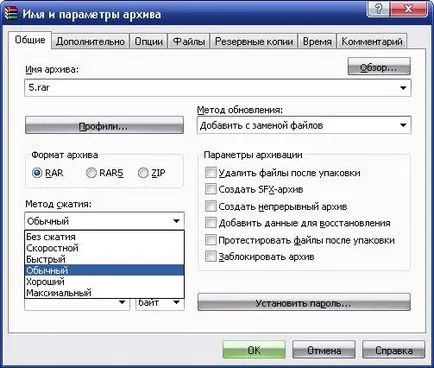Open the Метод обновления dropdown
Screen dimensions: 434x368
[x=304, y=125]
